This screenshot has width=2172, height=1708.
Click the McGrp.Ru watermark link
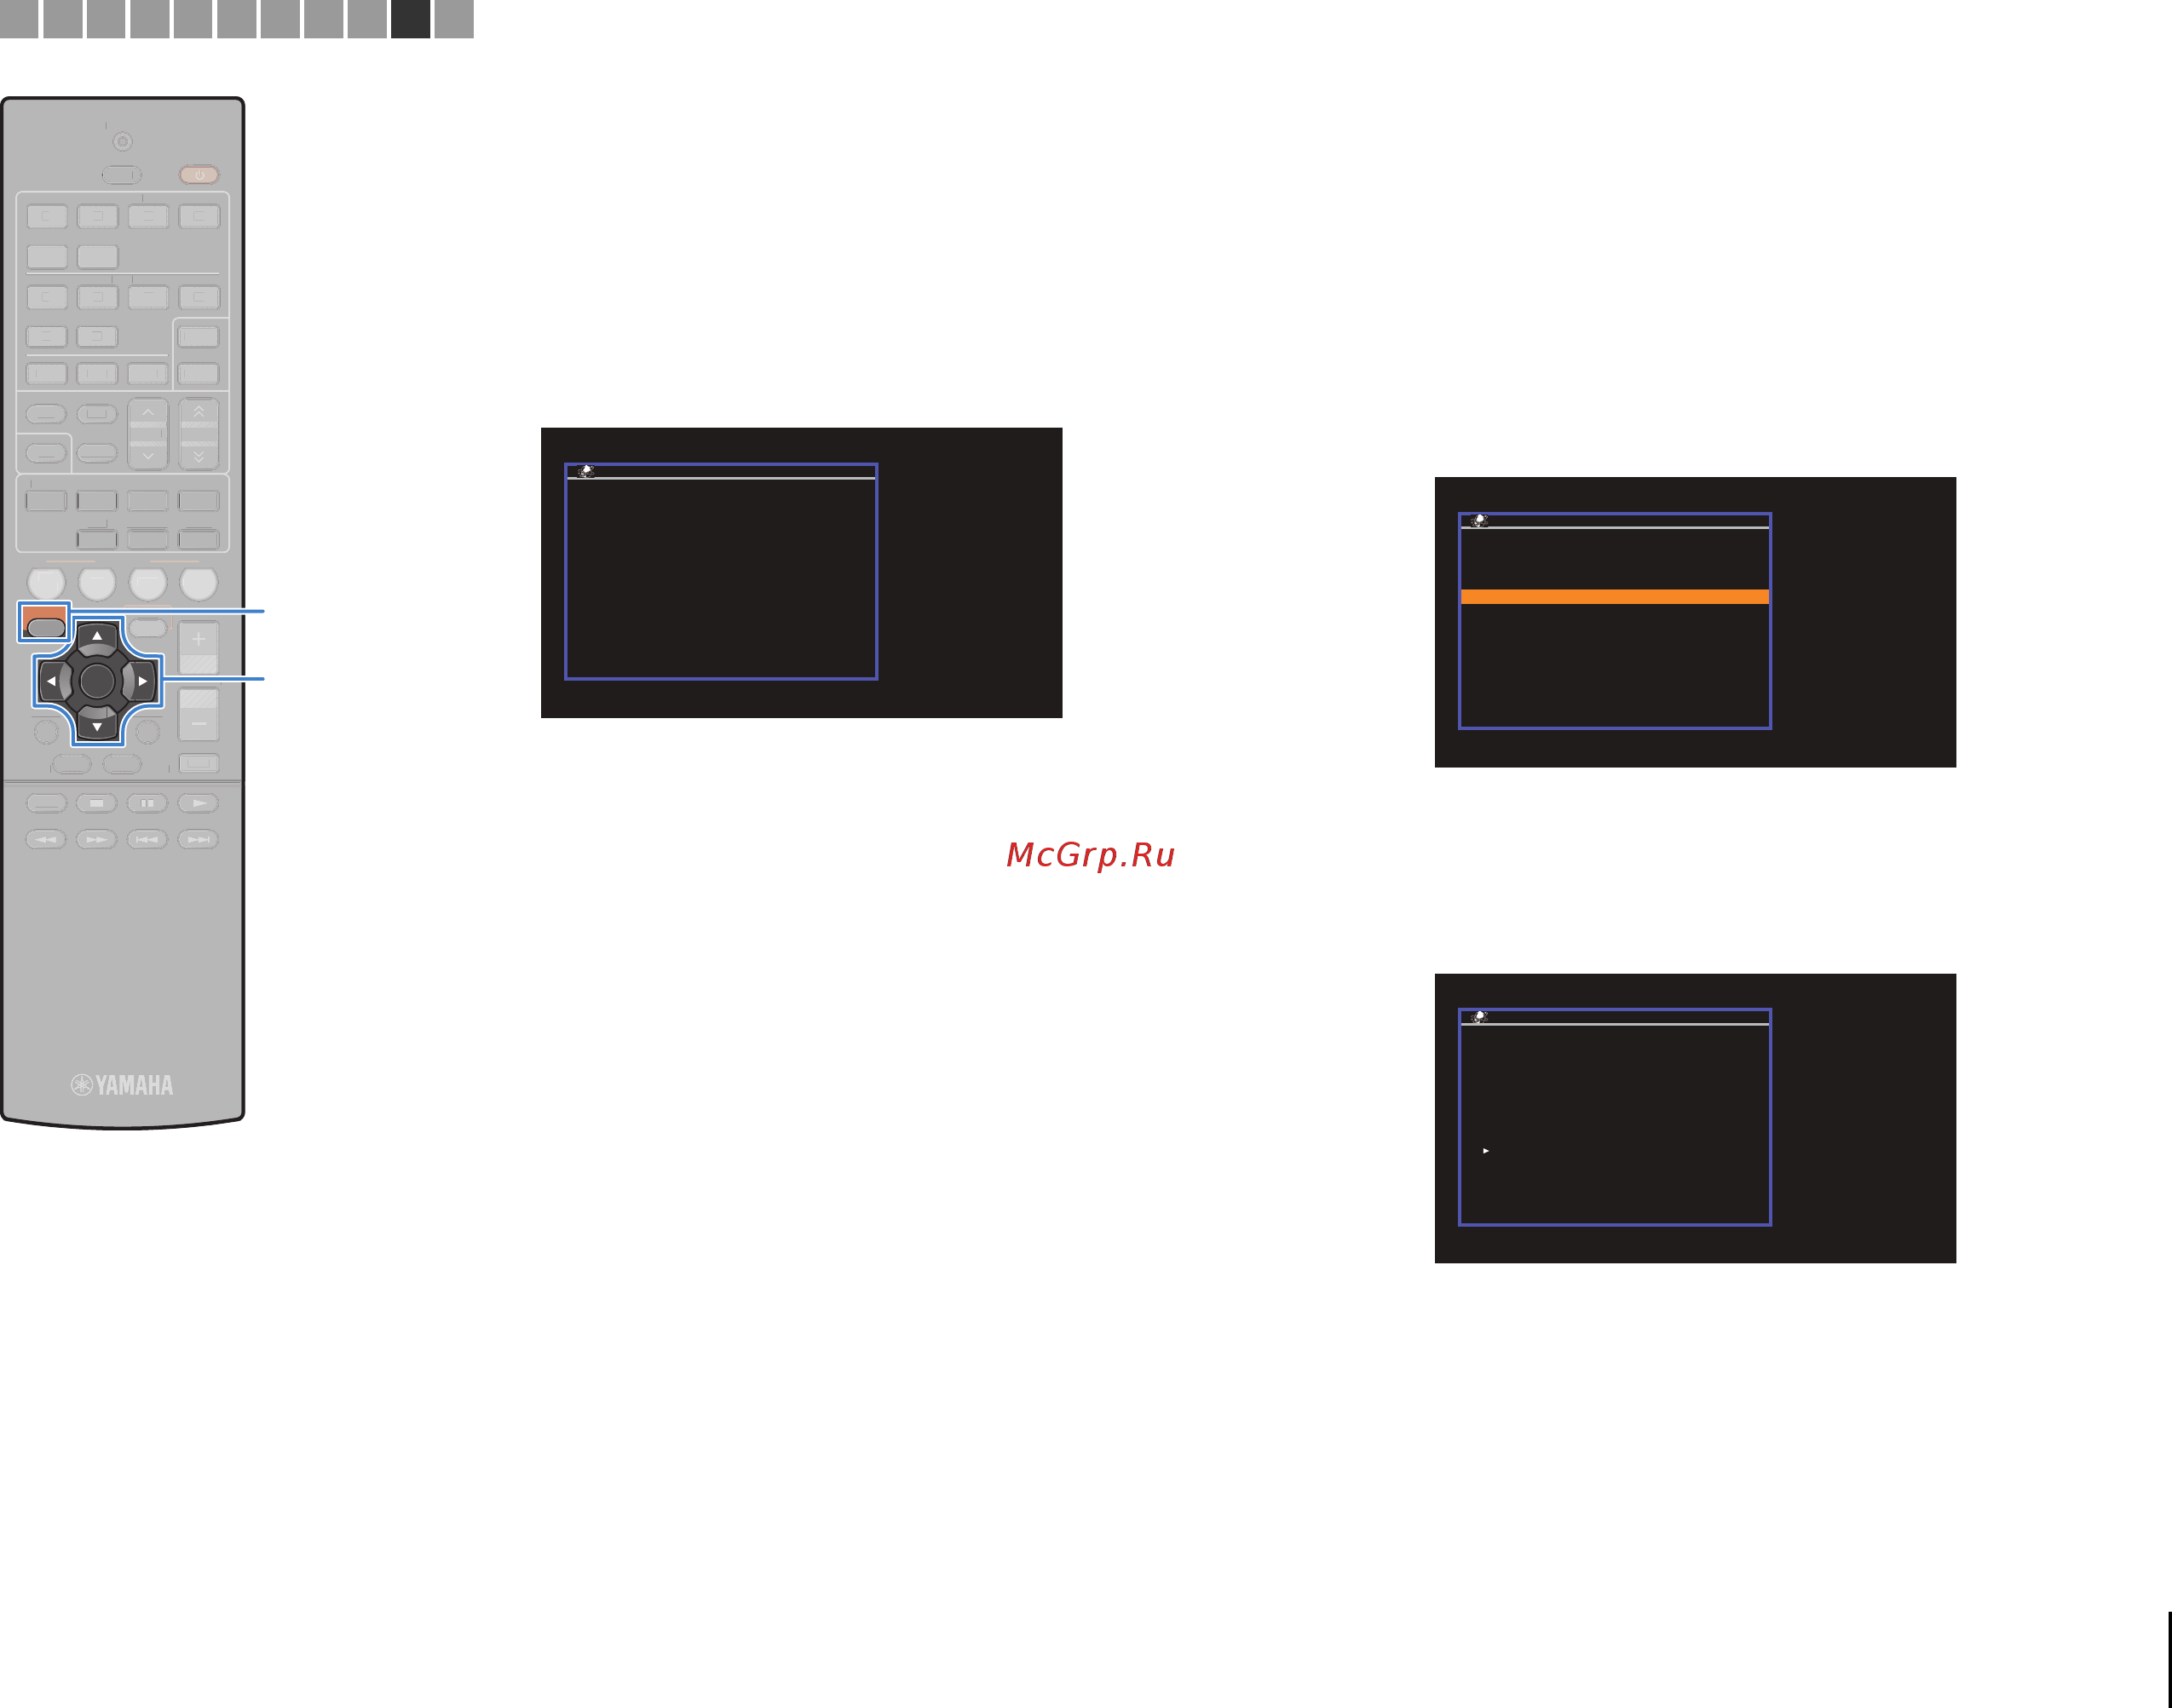(x=1090, y=855)
